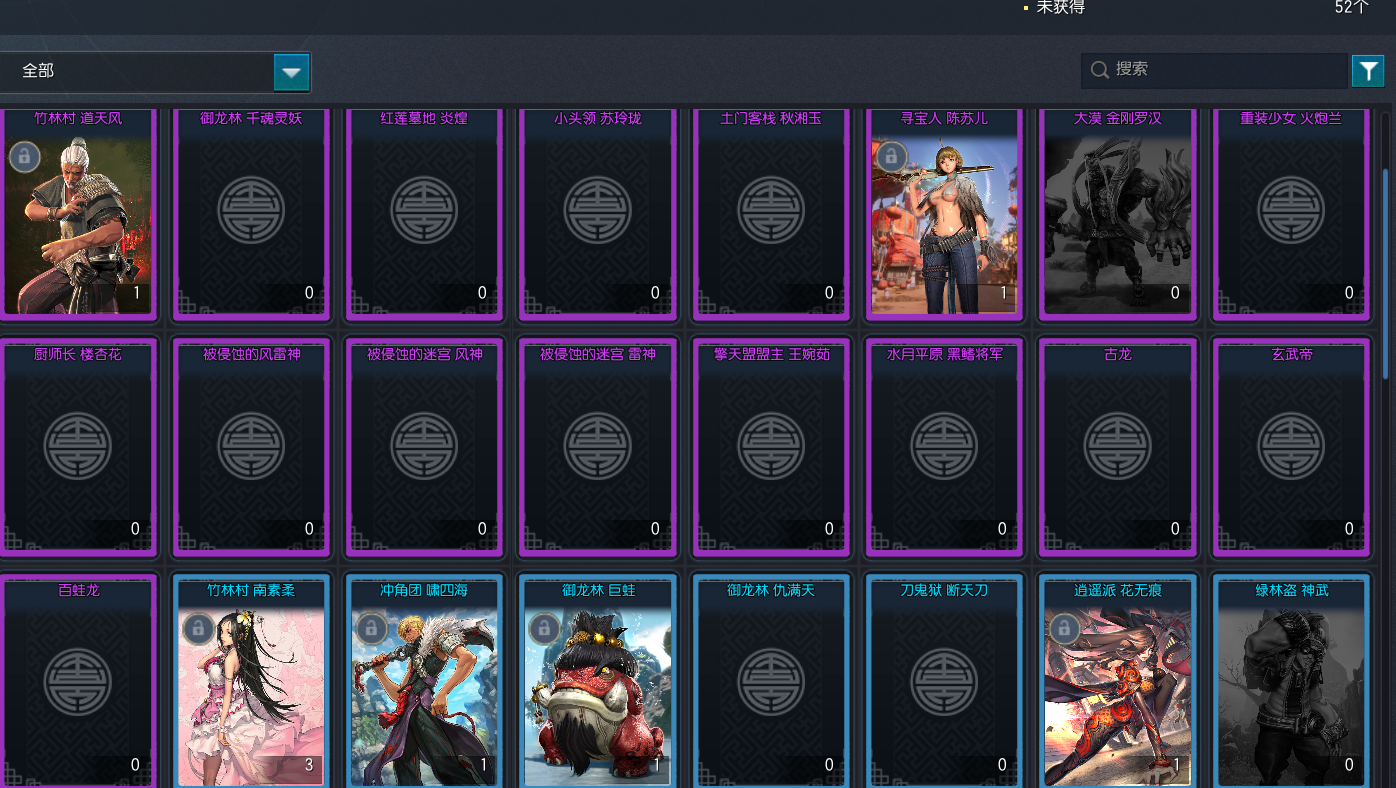
Task: Click the 厨师长 楼杏花 card title
Action: tap(78, 354)
